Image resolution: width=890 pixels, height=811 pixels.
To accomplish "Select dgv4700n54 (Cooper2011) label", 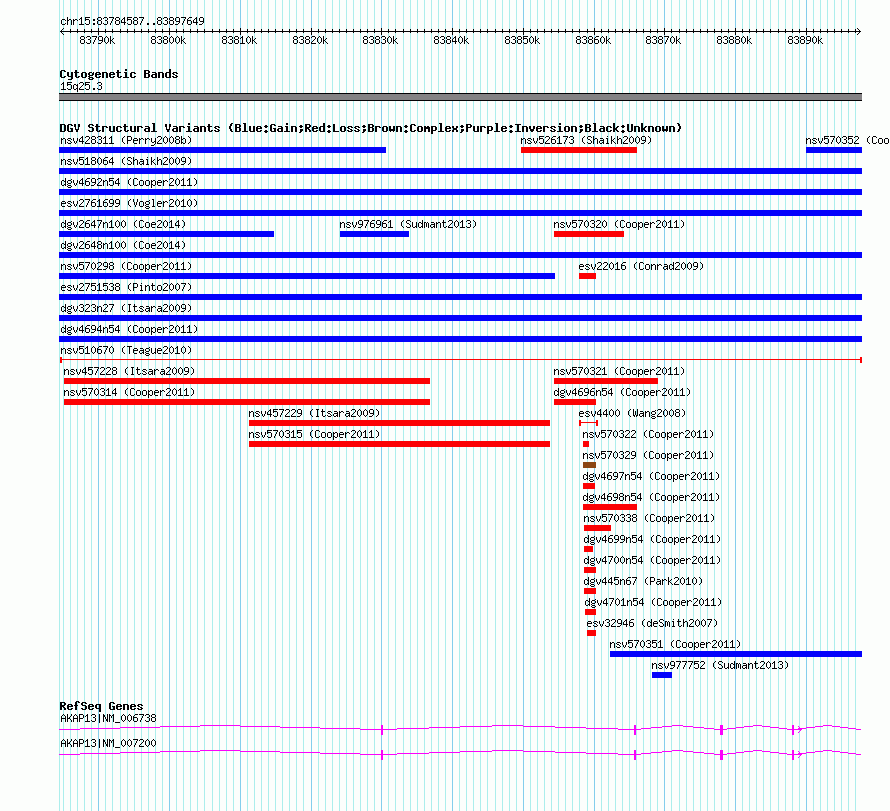I will (x=653, y=560).
